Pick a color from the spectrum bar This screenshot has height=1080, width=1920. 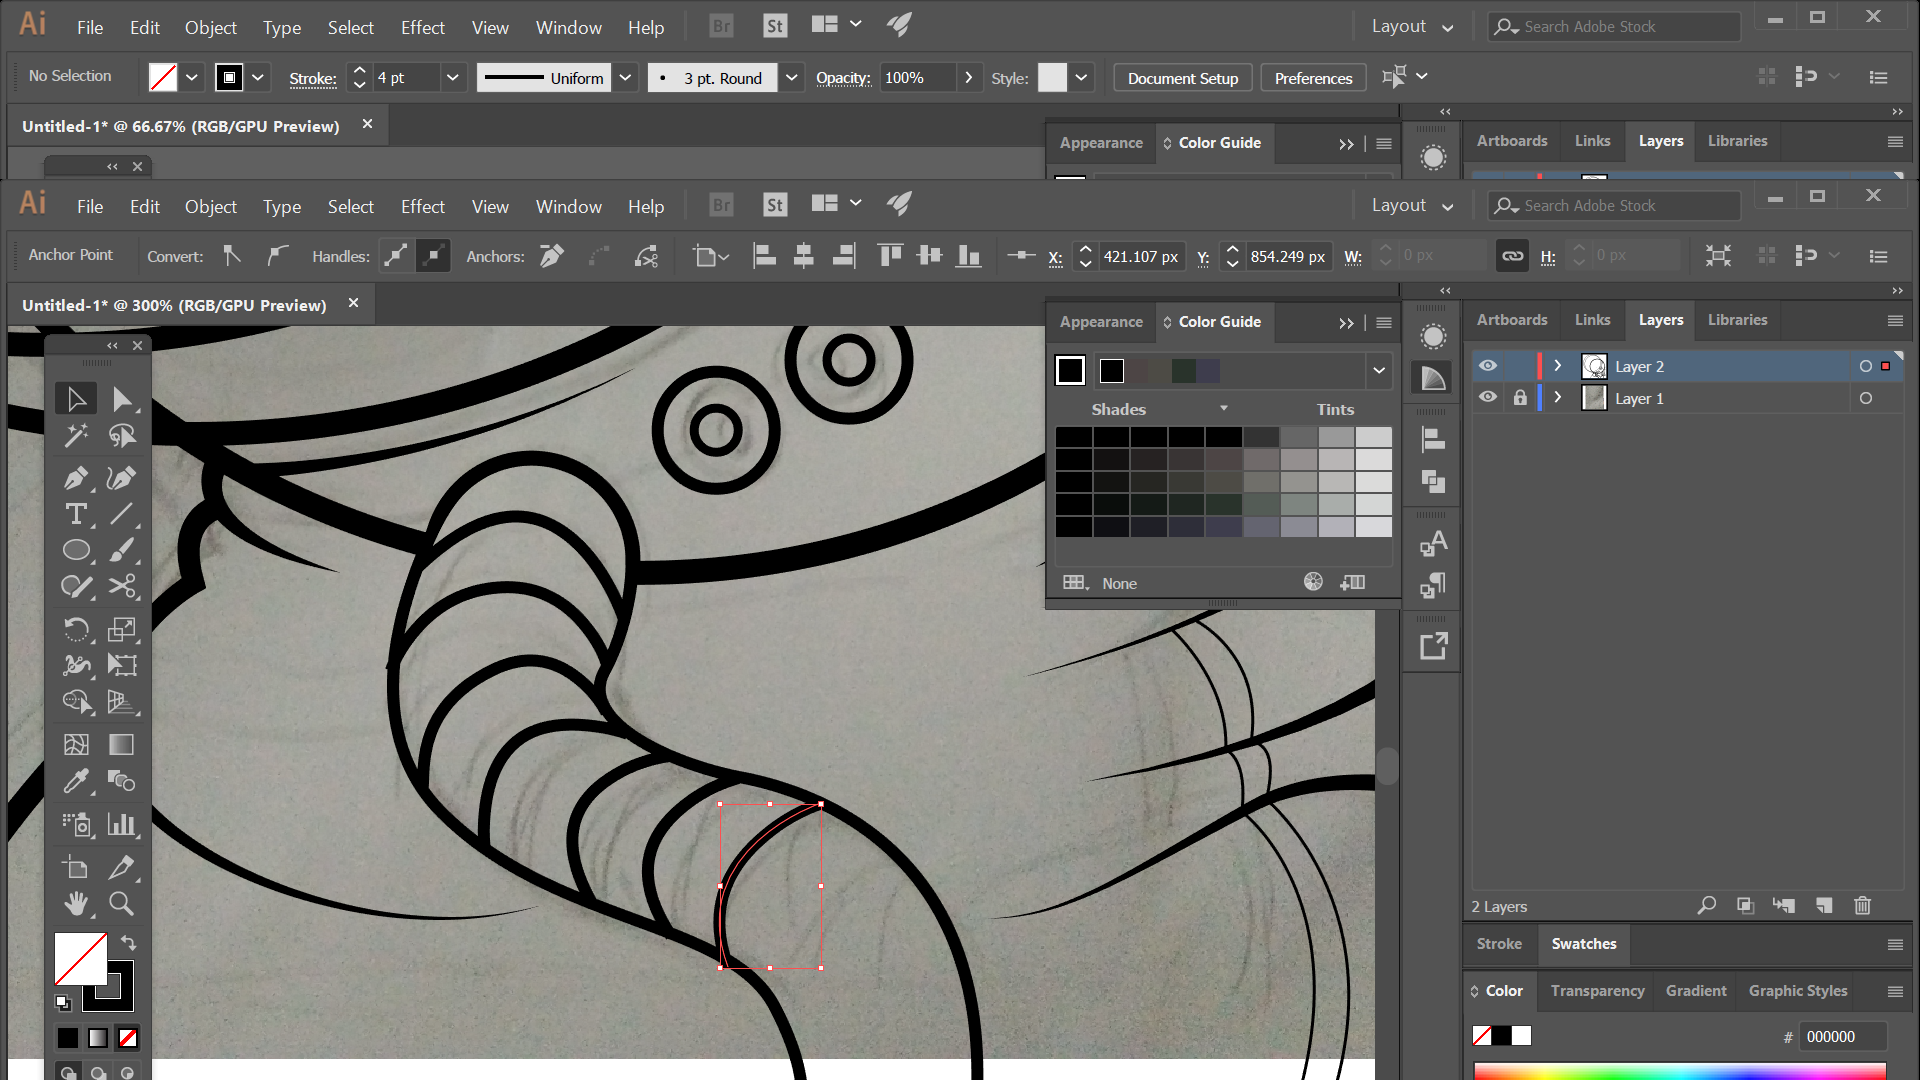(1679, 1071)
